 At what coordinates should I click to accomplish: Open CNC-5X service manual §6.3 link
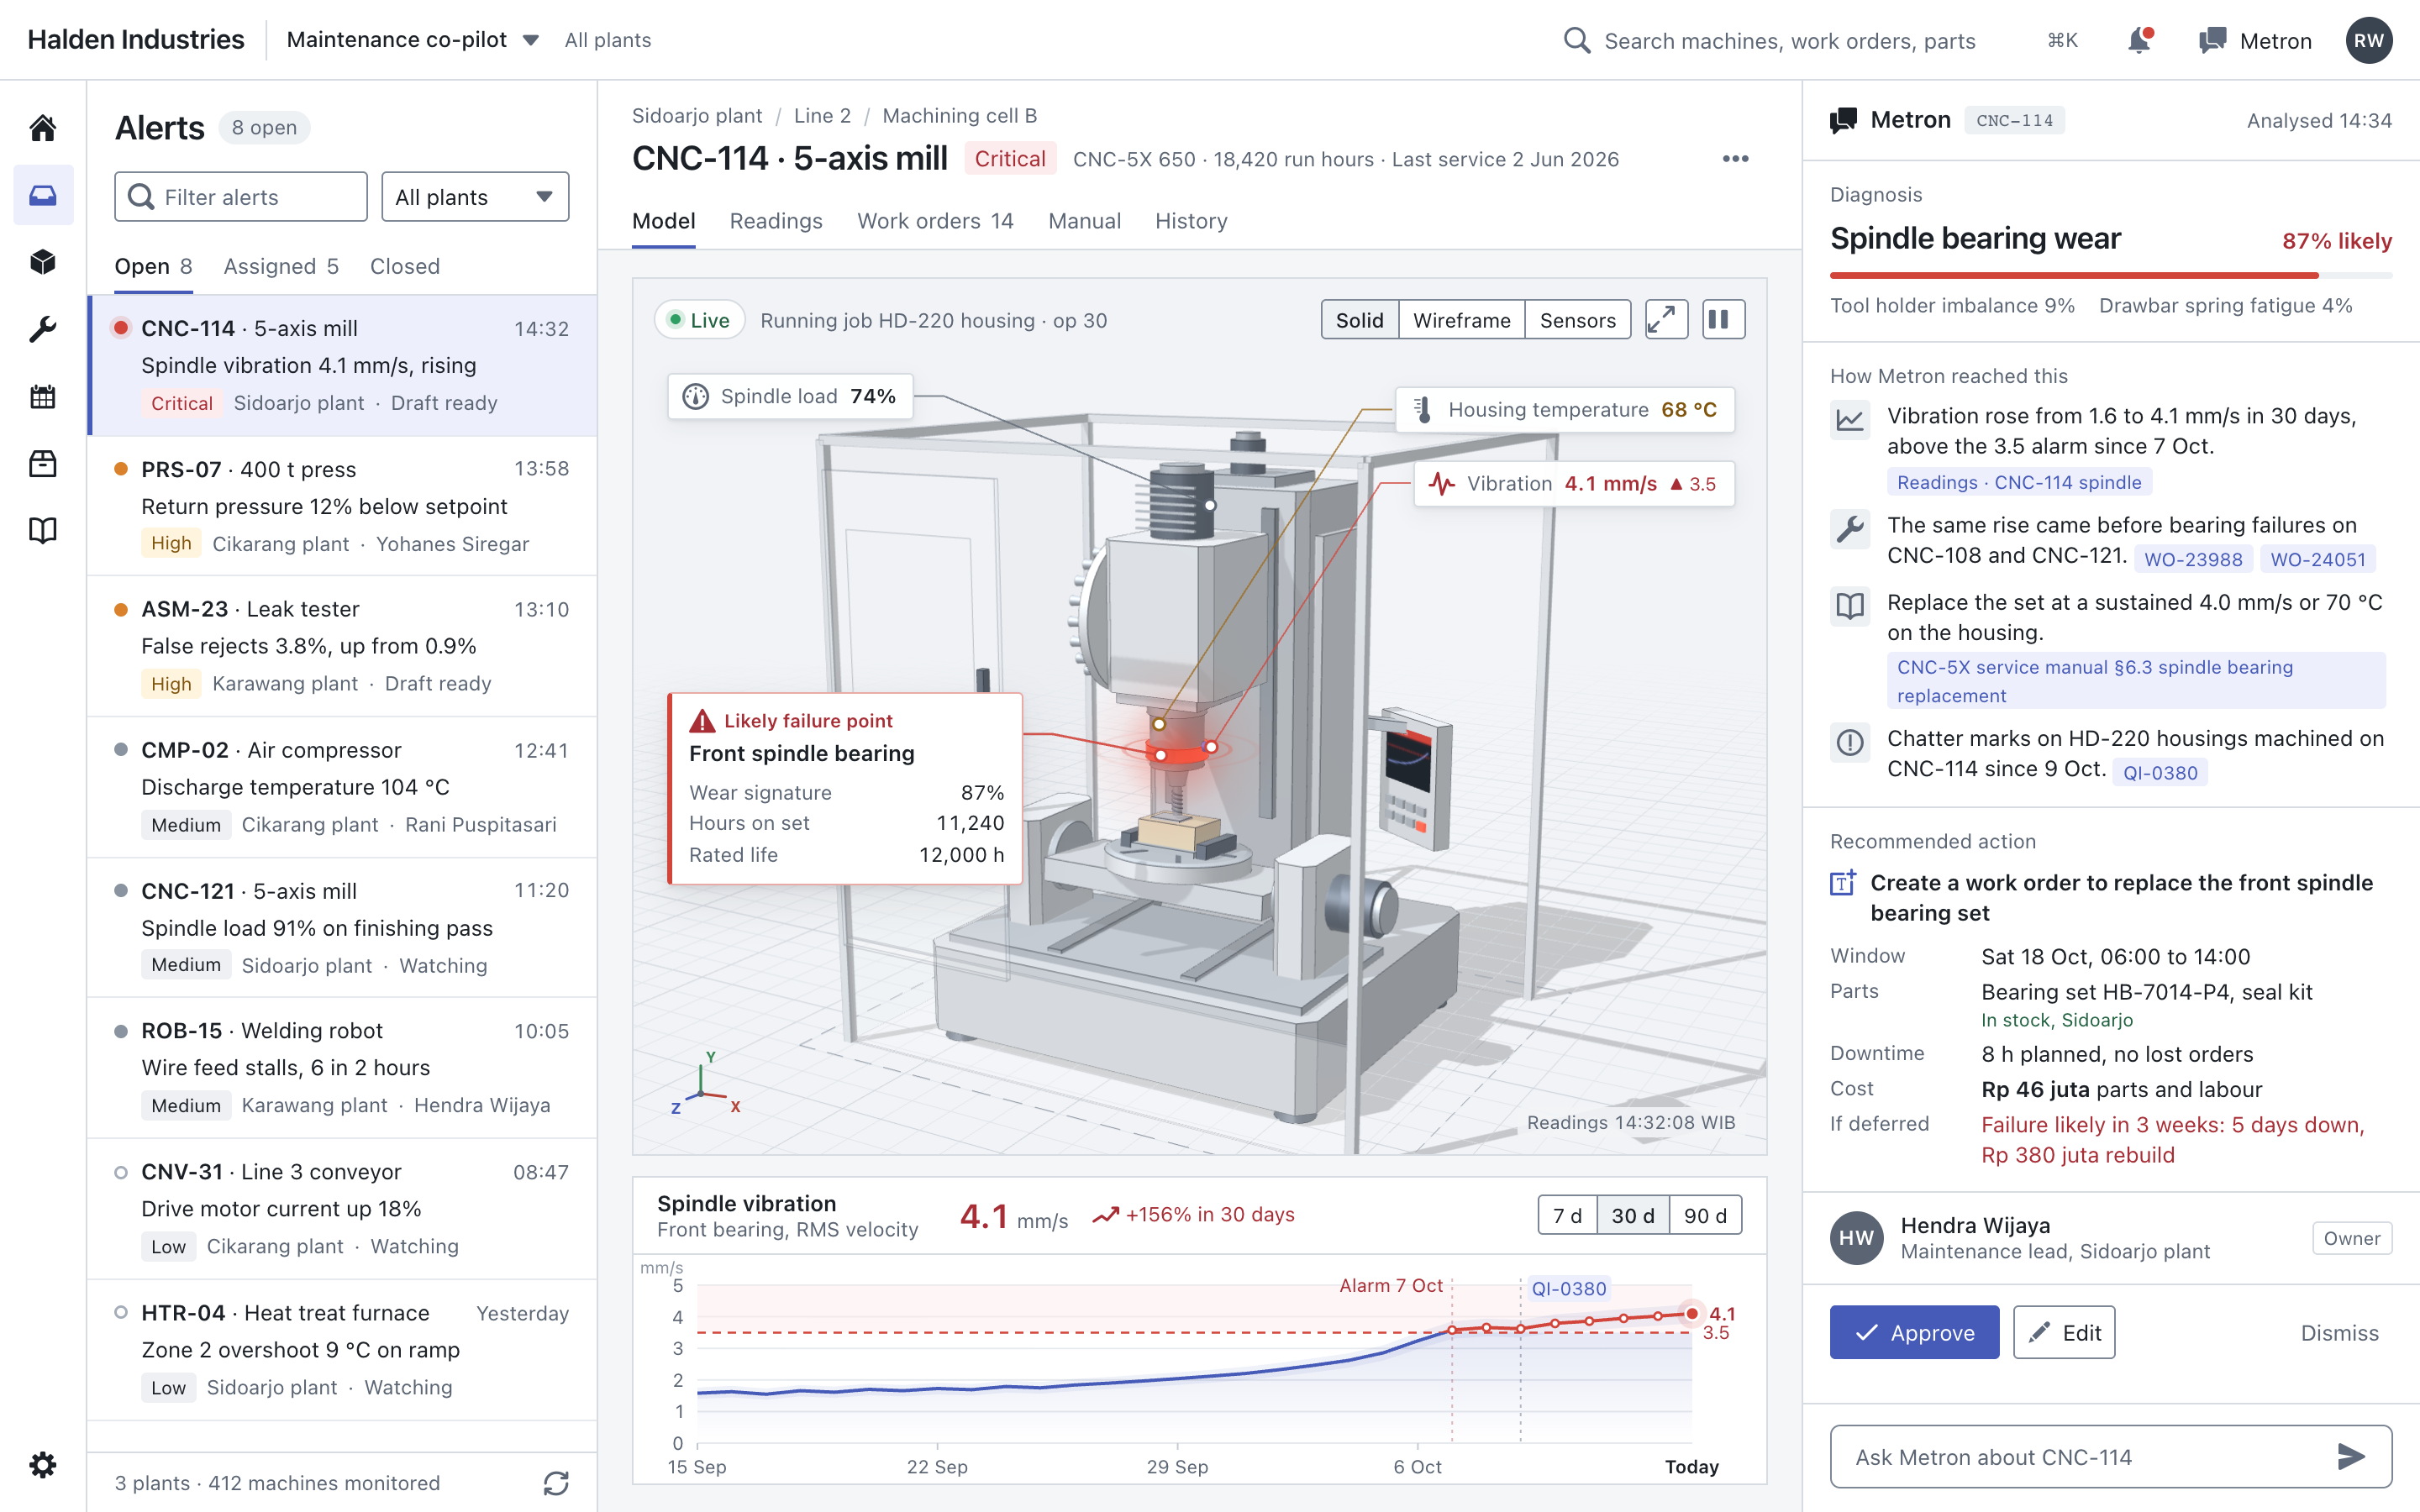point(2136,681)
